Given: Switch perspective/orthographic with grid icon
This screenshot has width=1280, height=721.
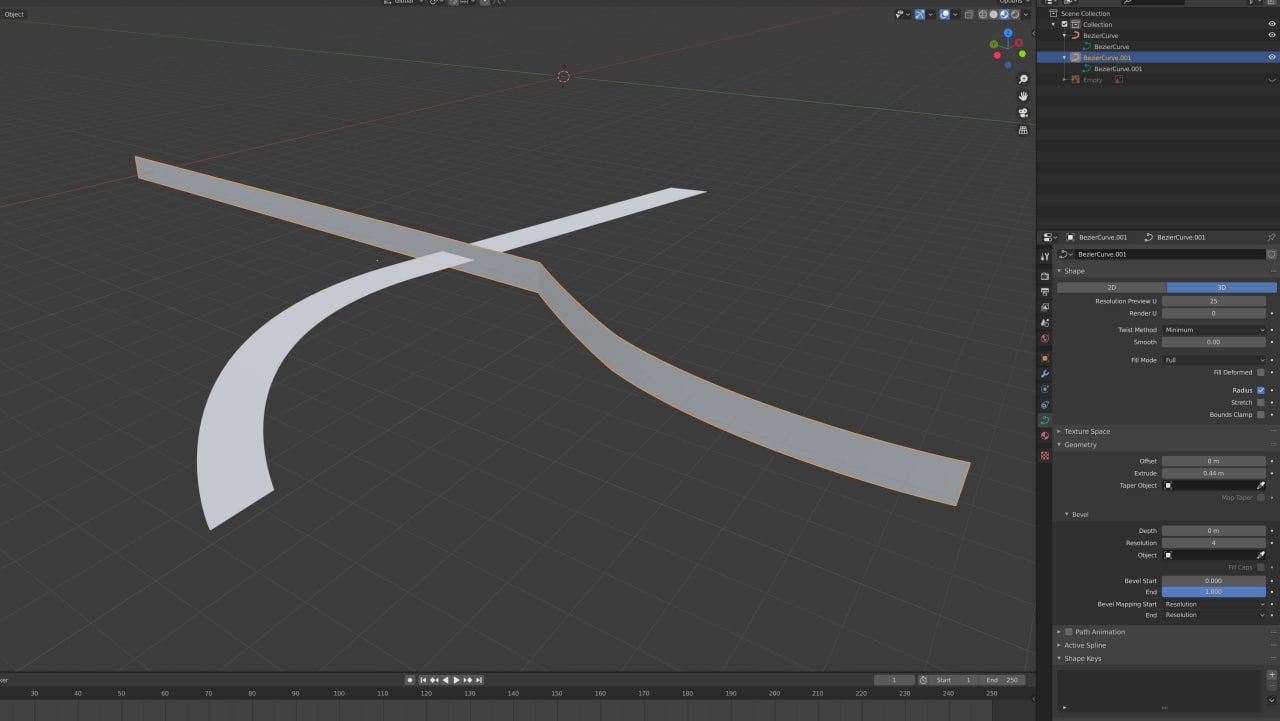Looking at the screenshot, I should click(x=1023, y=130).
